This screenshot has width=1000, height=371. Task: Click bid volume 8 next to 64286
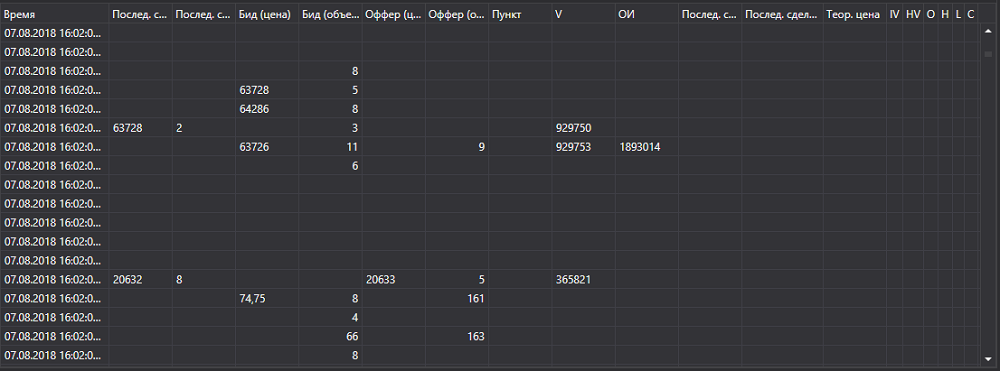coord(330,109)
